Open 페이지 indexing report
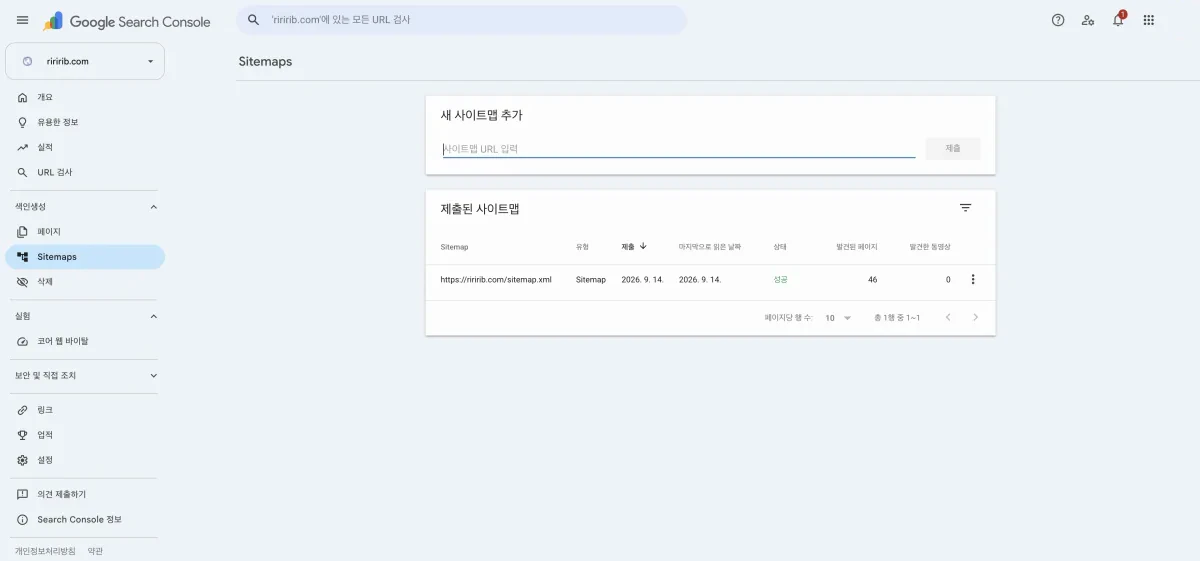The width and height of the screenshot is (1200, 561). click(x=85, y=232)
